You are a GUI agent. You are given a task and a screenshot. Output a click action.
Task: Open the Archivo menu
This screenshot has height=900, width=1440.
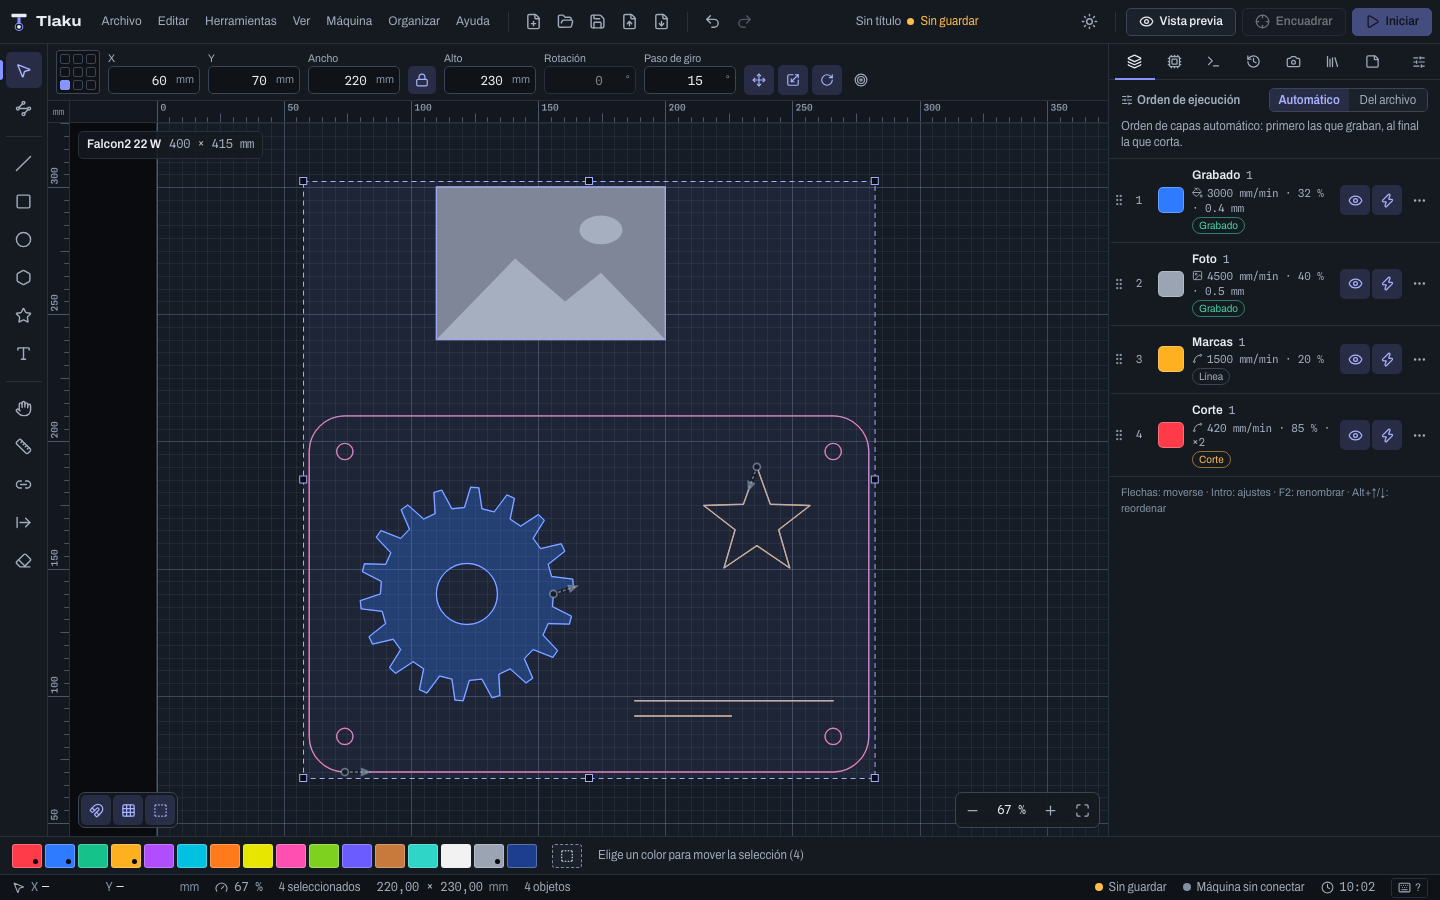click(x=121, y=21)
